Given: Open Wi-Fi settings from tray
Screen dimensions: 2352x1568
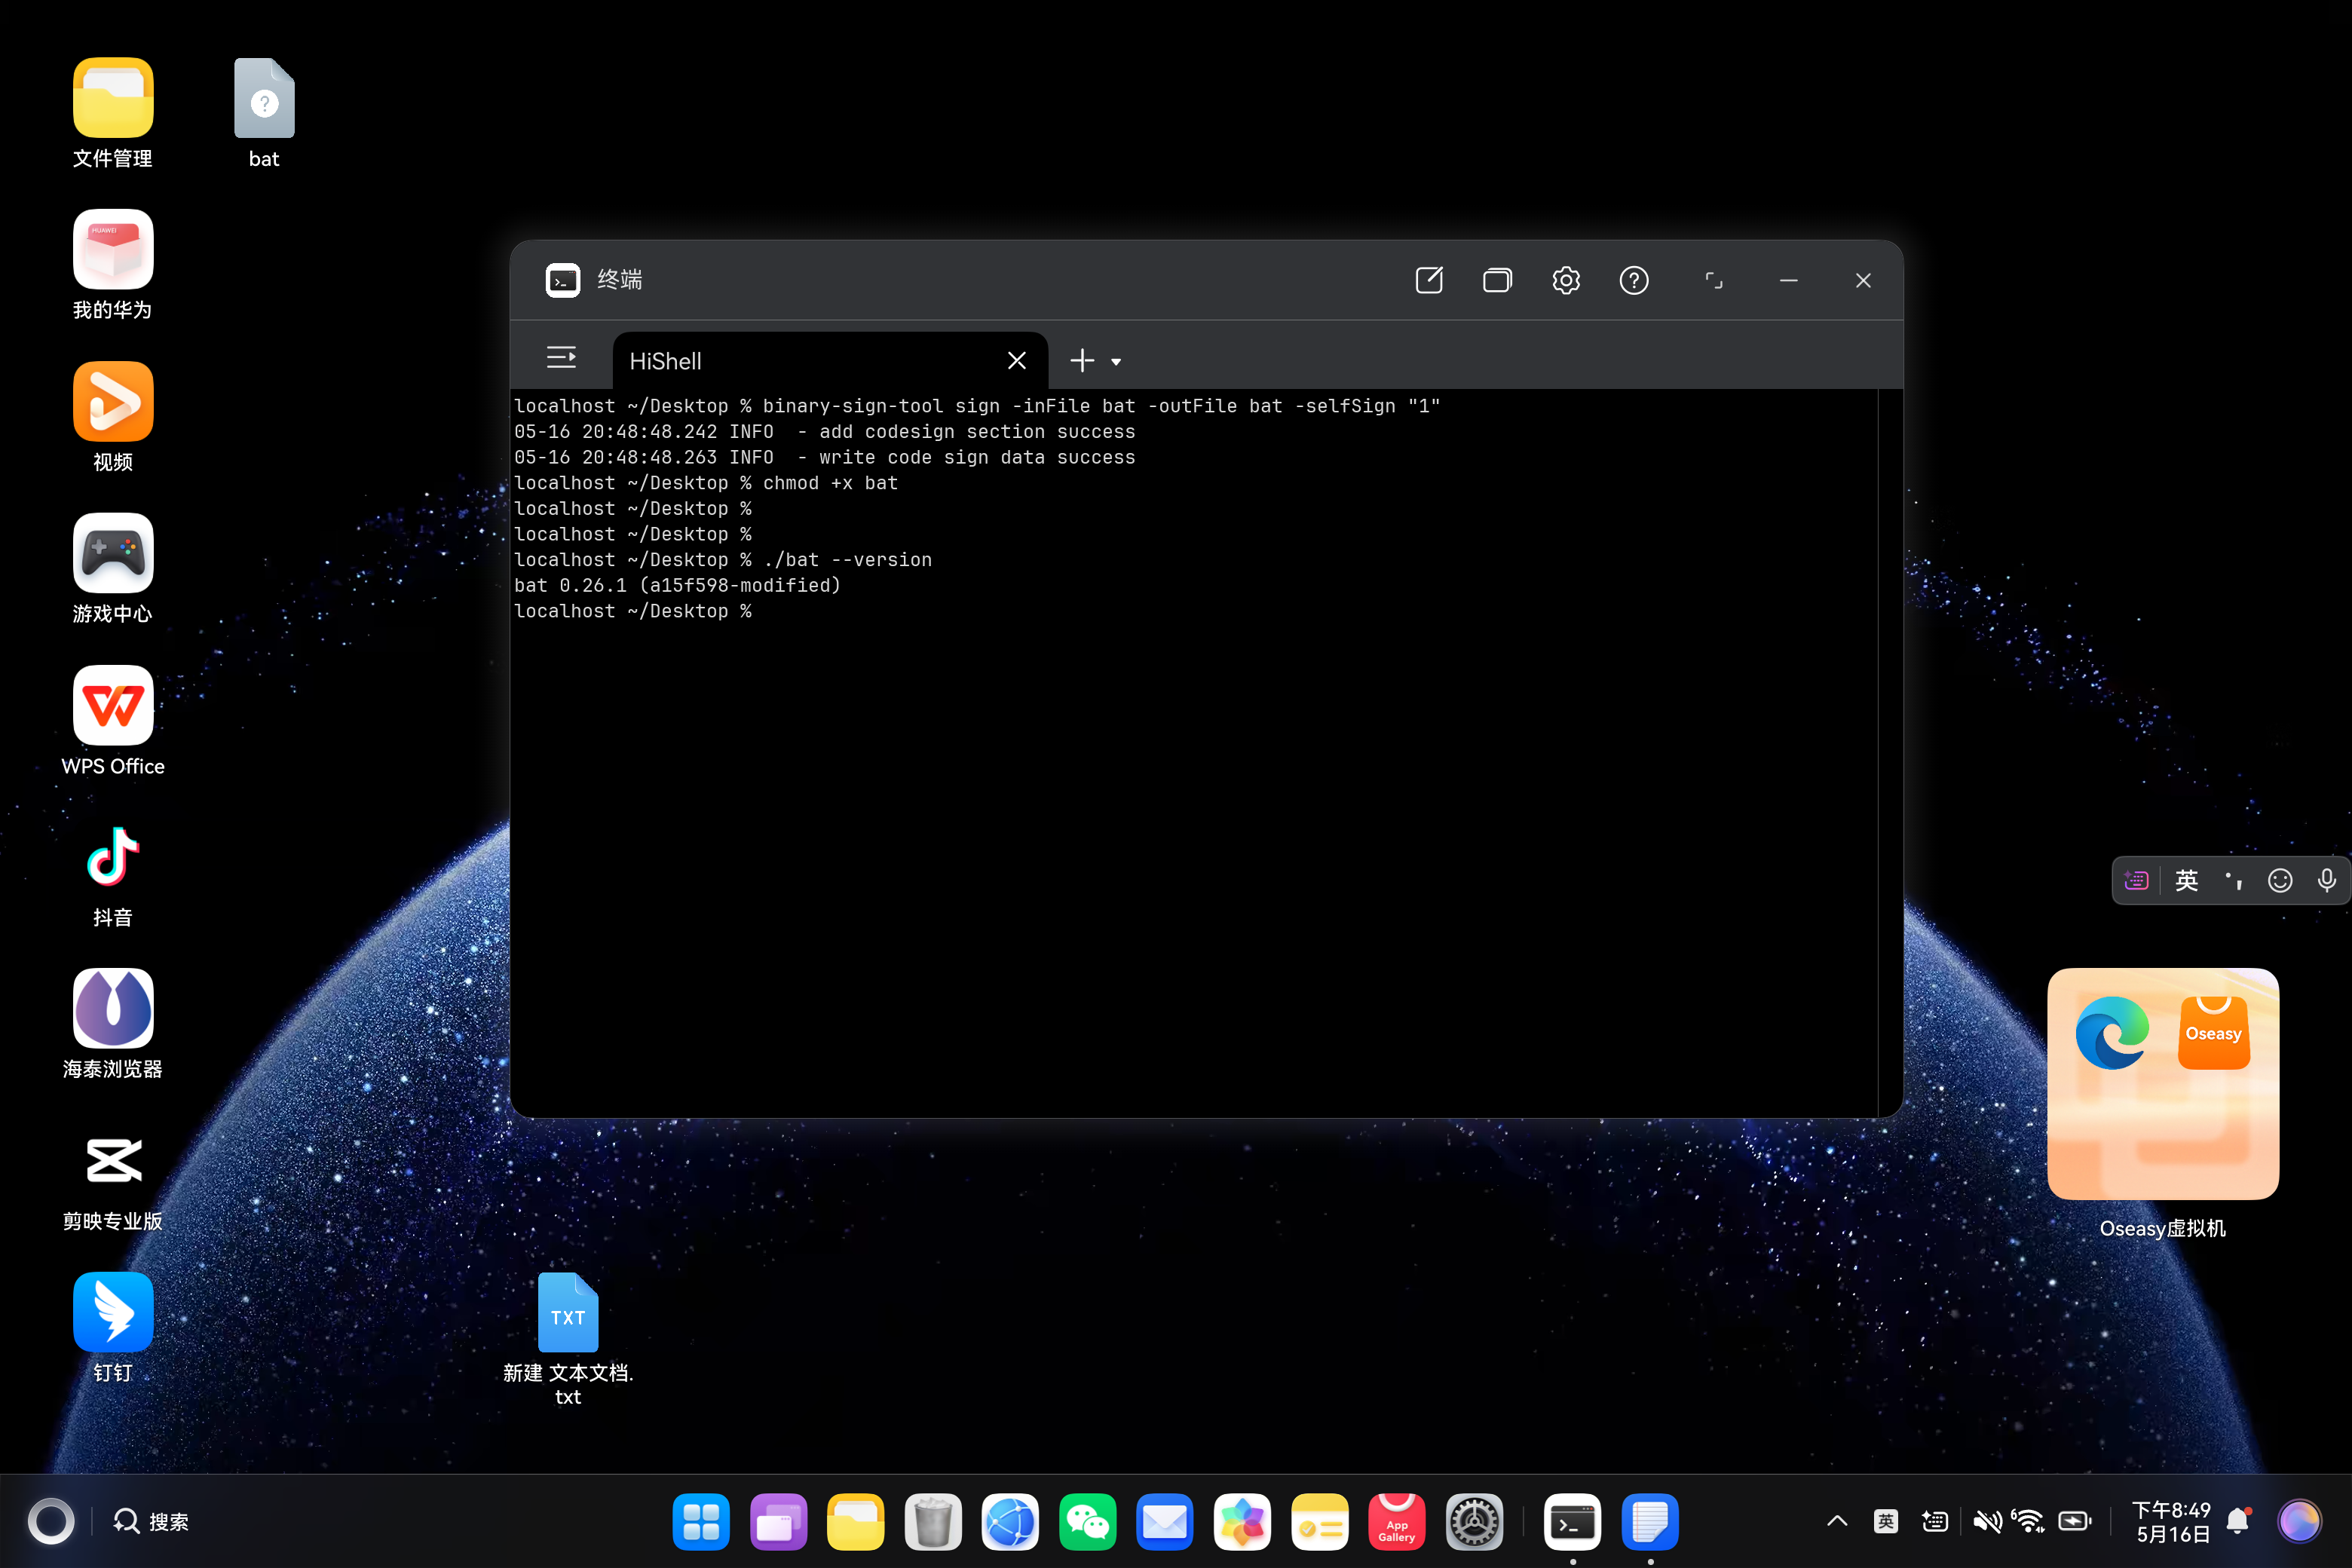Looking at the screenshot, I should pos(2028,1522).
